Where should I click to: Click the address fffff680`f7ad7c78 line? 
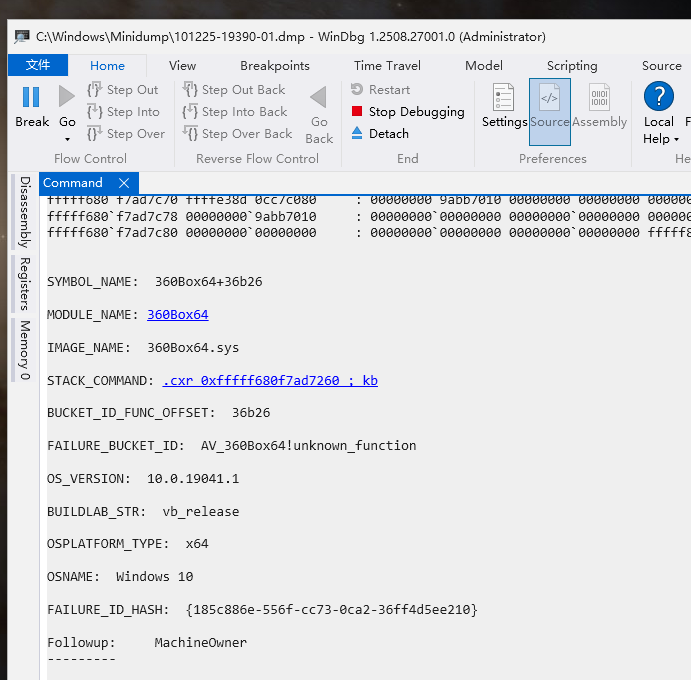[368, 217]
